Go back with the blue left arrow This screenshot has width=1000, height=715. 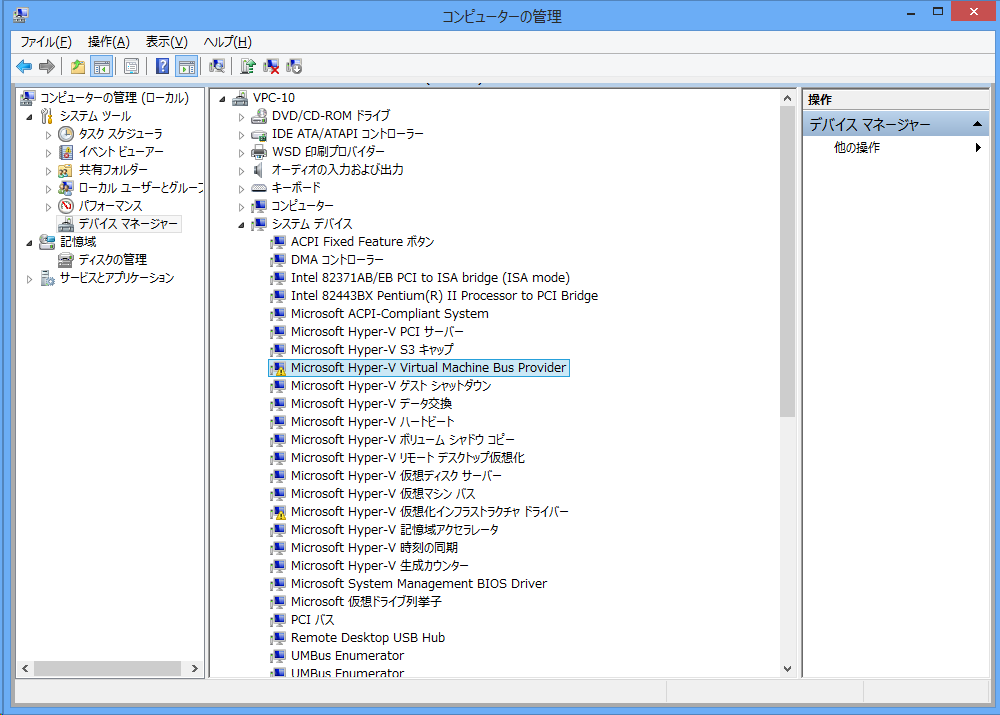tap(24, 66)
